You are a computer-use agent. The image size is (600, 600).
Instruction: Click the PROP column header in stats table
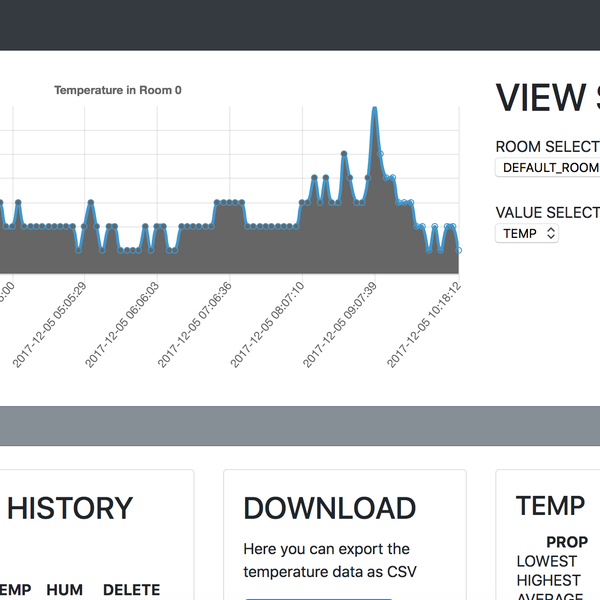[x=567, y=542]
